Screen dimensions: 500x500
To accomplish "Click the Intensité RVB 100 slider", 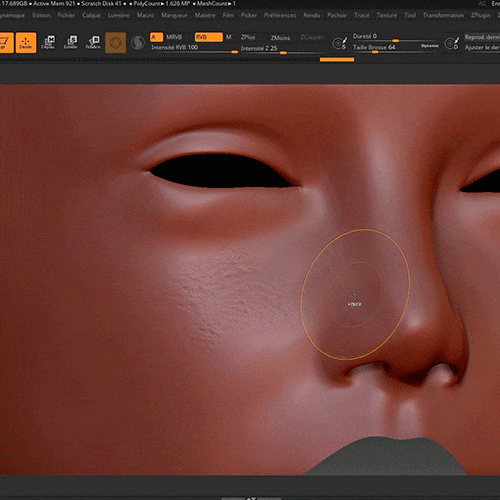I will click(x=194, y=49).
